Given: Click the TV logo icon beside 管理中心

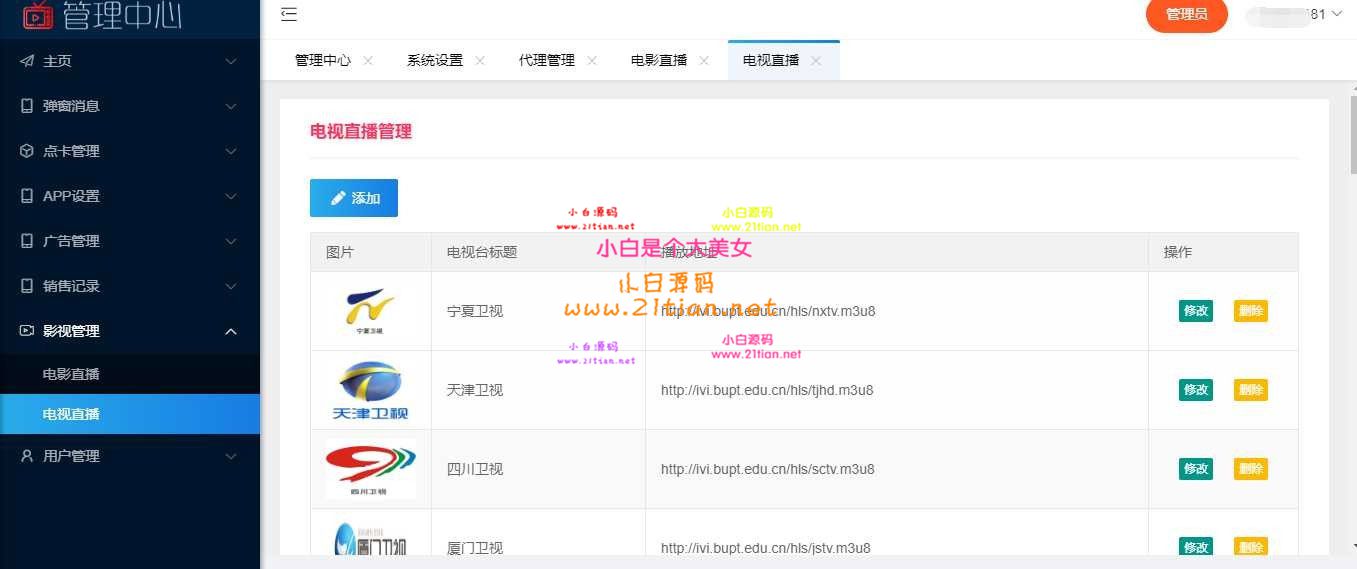Looking at the screenshot, I should pos(37,14).
